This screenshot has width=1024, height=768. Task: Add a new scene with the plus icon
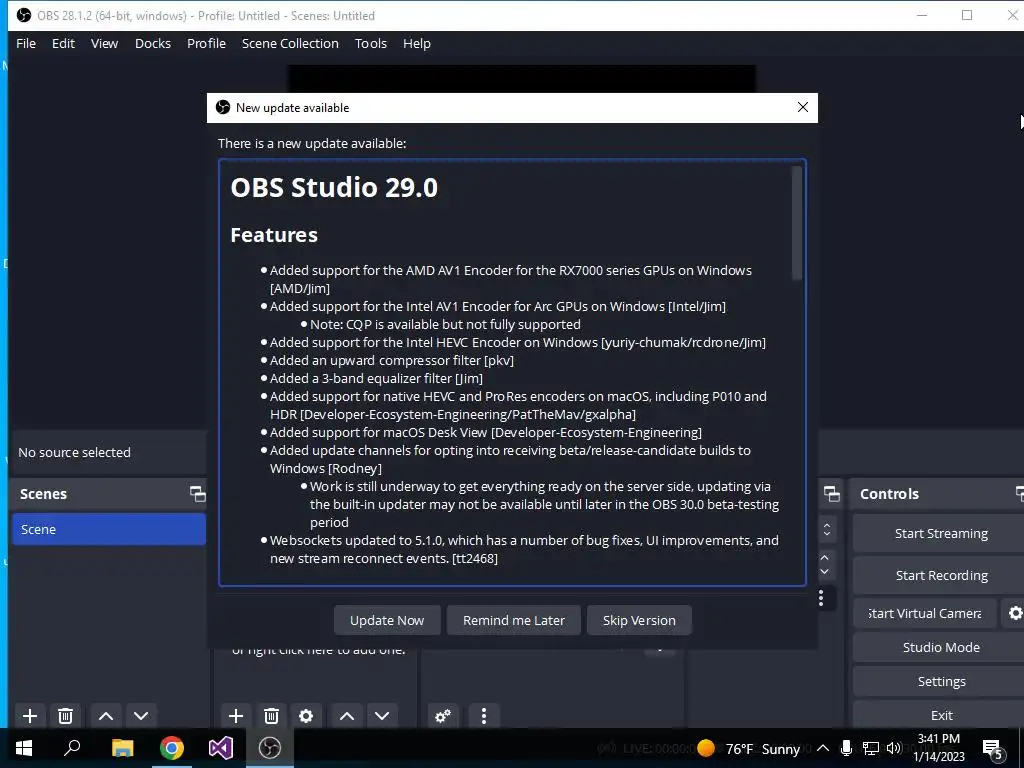[x=29, y=716]
